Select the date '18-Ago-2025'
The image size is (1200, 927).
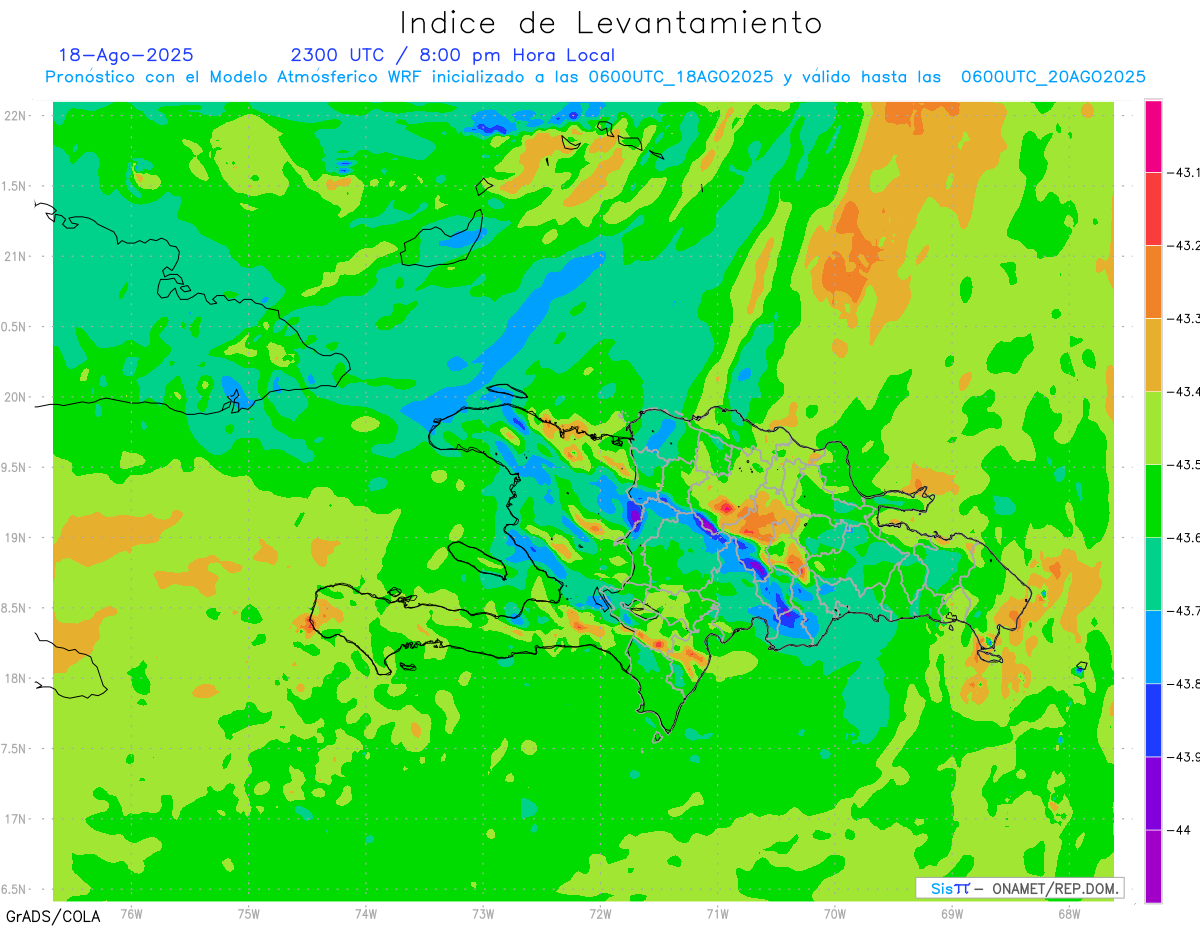click(126, 55)
